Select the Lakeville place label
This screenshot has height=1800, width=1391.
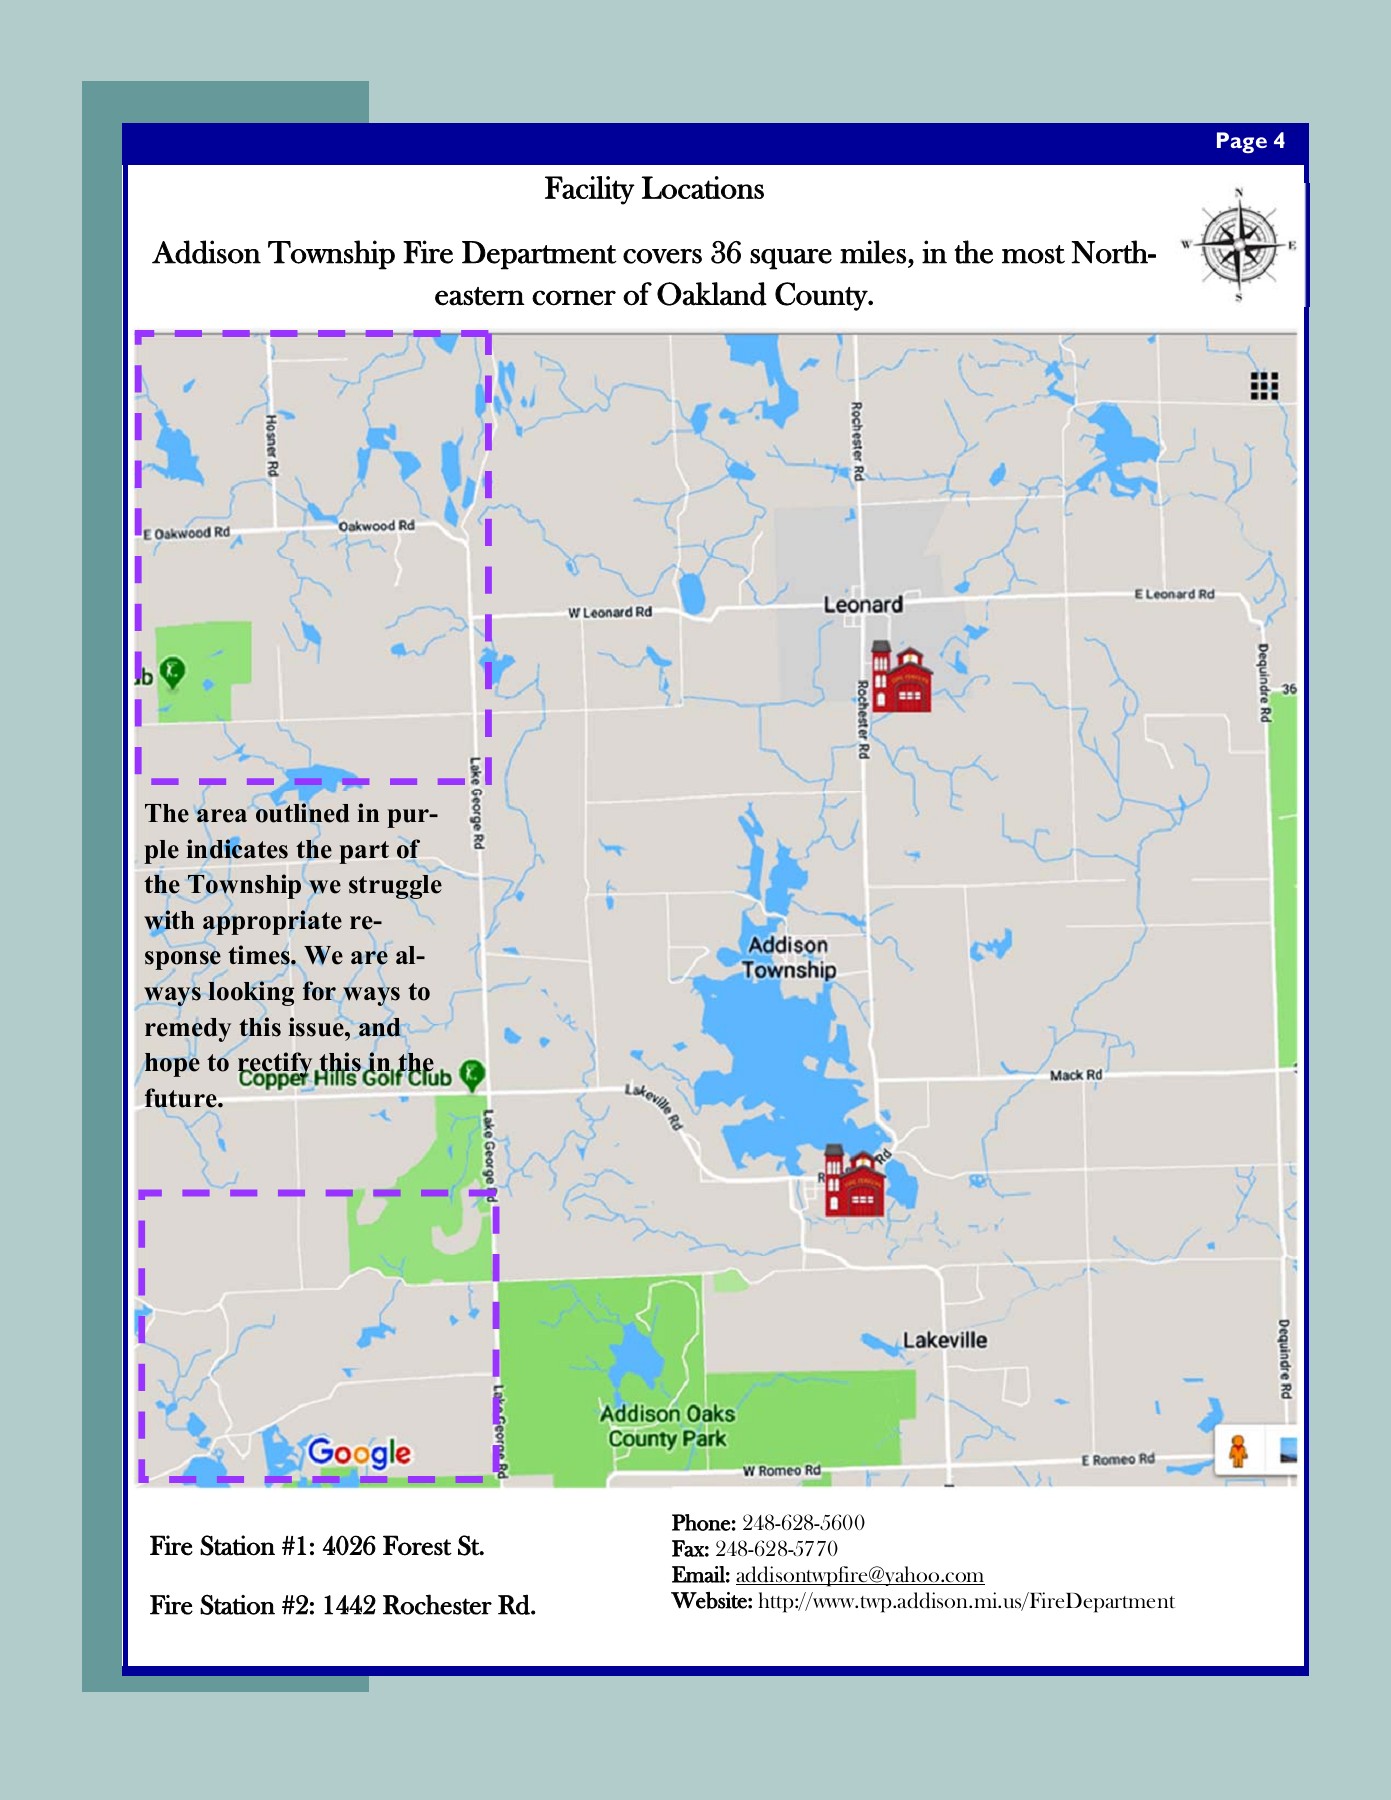tap(944, 1340)
